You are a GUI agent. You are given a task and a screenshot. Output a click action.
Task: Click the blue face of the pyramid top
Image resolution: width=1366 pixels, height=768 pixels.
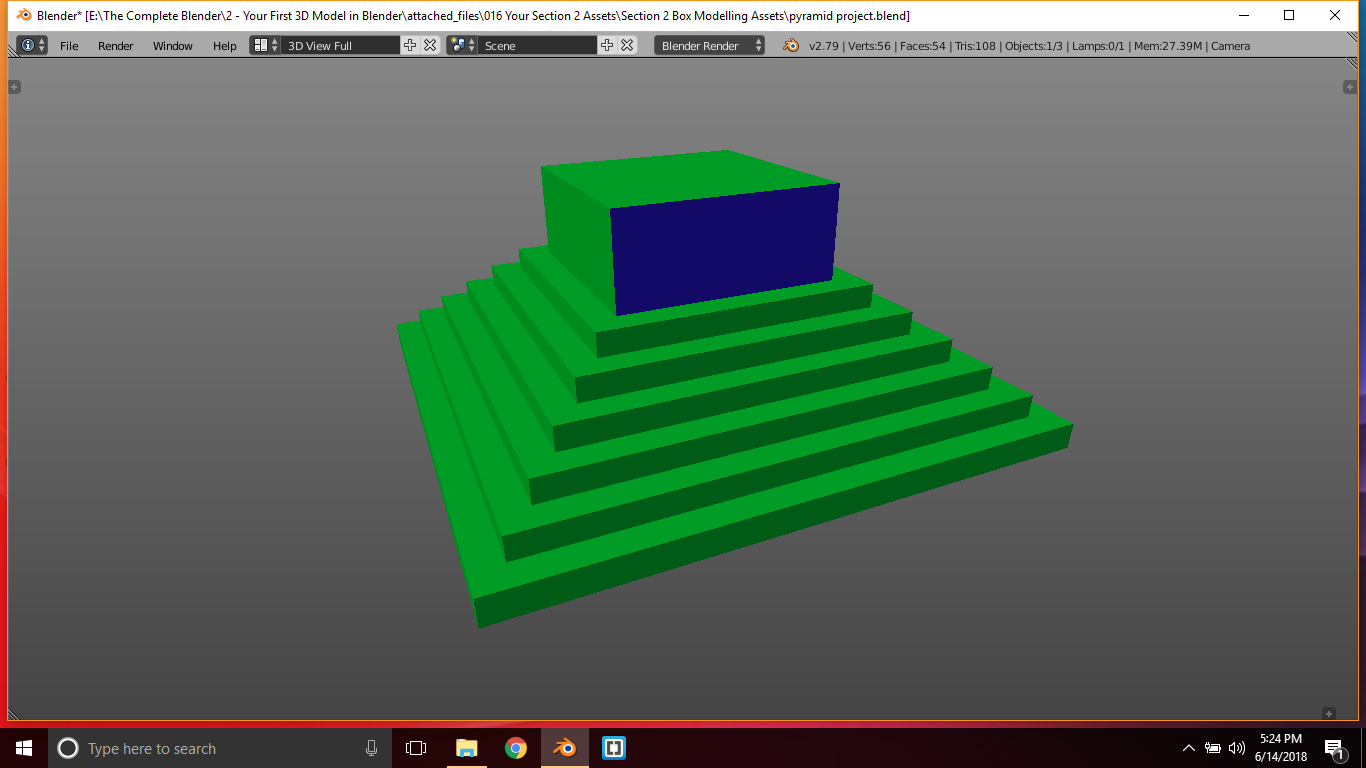pos(724,249)
